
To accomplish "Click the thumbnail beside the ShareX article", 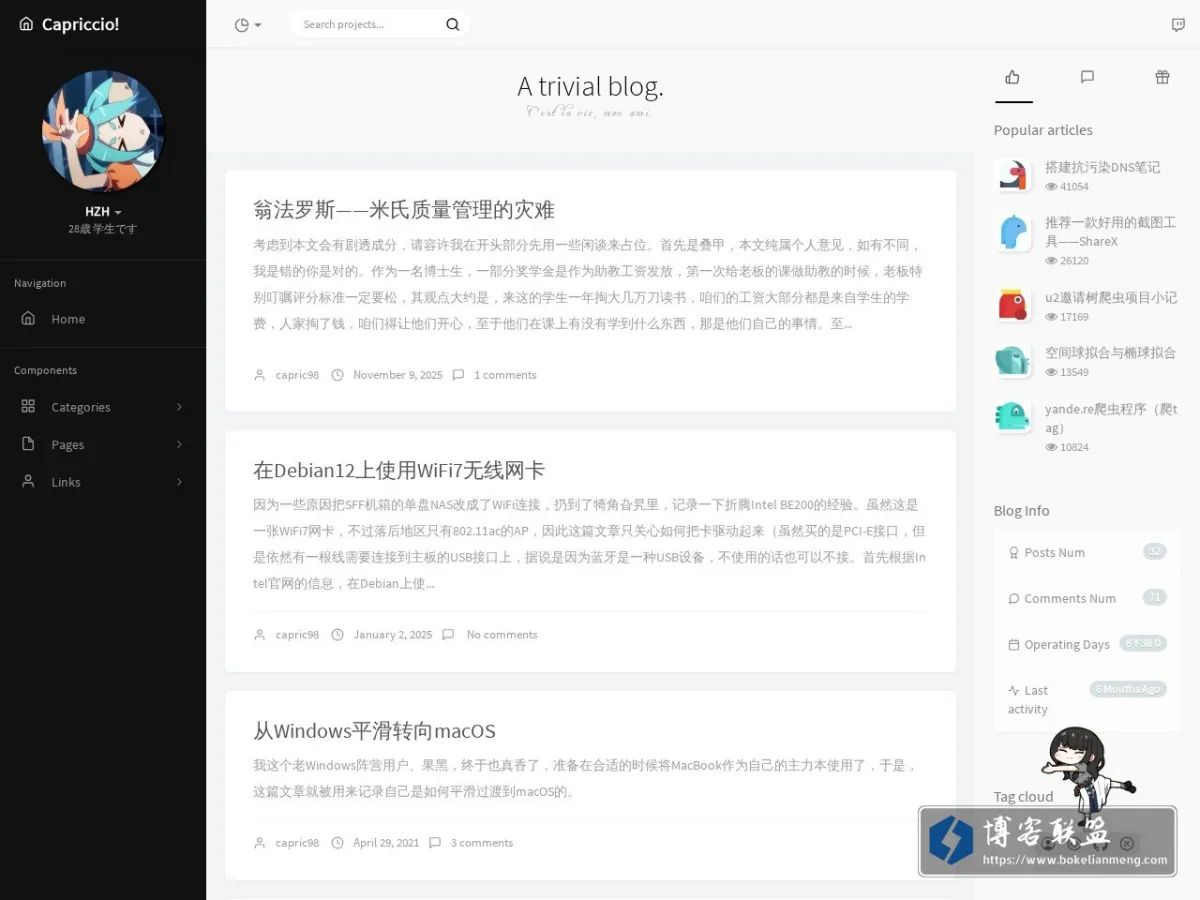I will point(1013,232).
